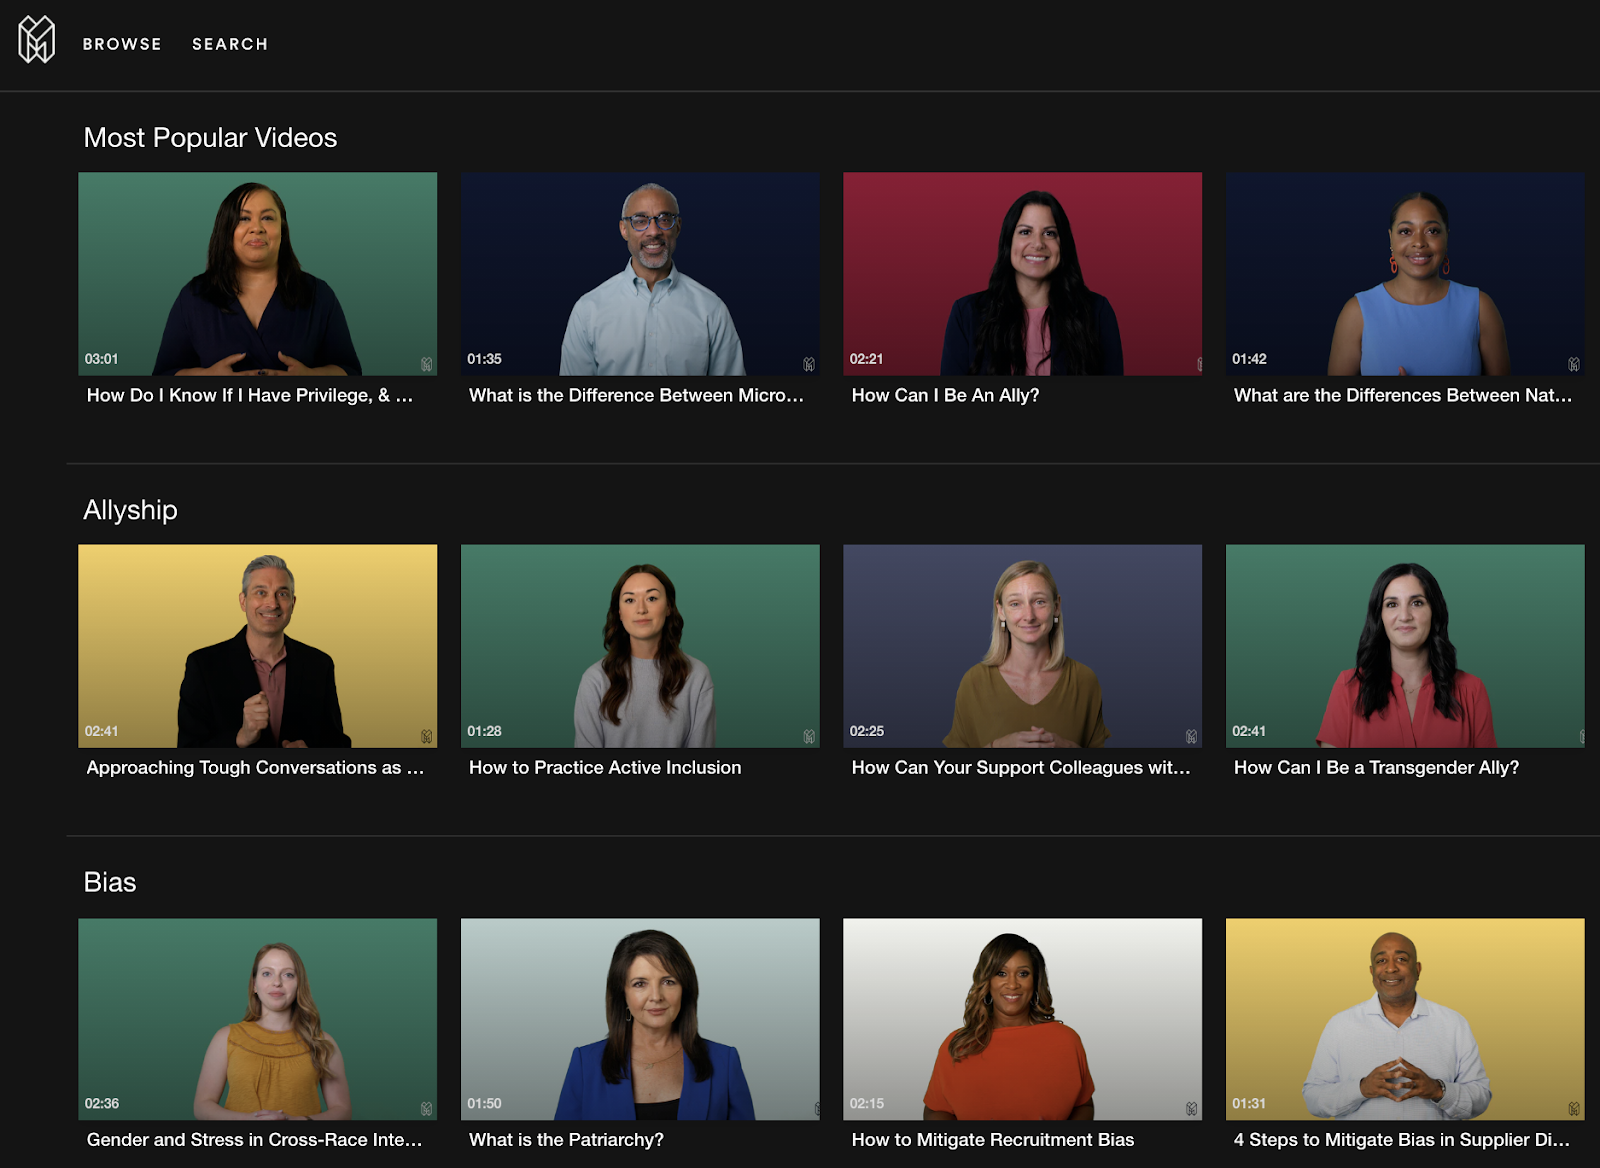Viewport: 1600px width, 1168px height.
Task: Click the 02:41 duration label on the Transgender Ally video
Action: click(1249, 731)
